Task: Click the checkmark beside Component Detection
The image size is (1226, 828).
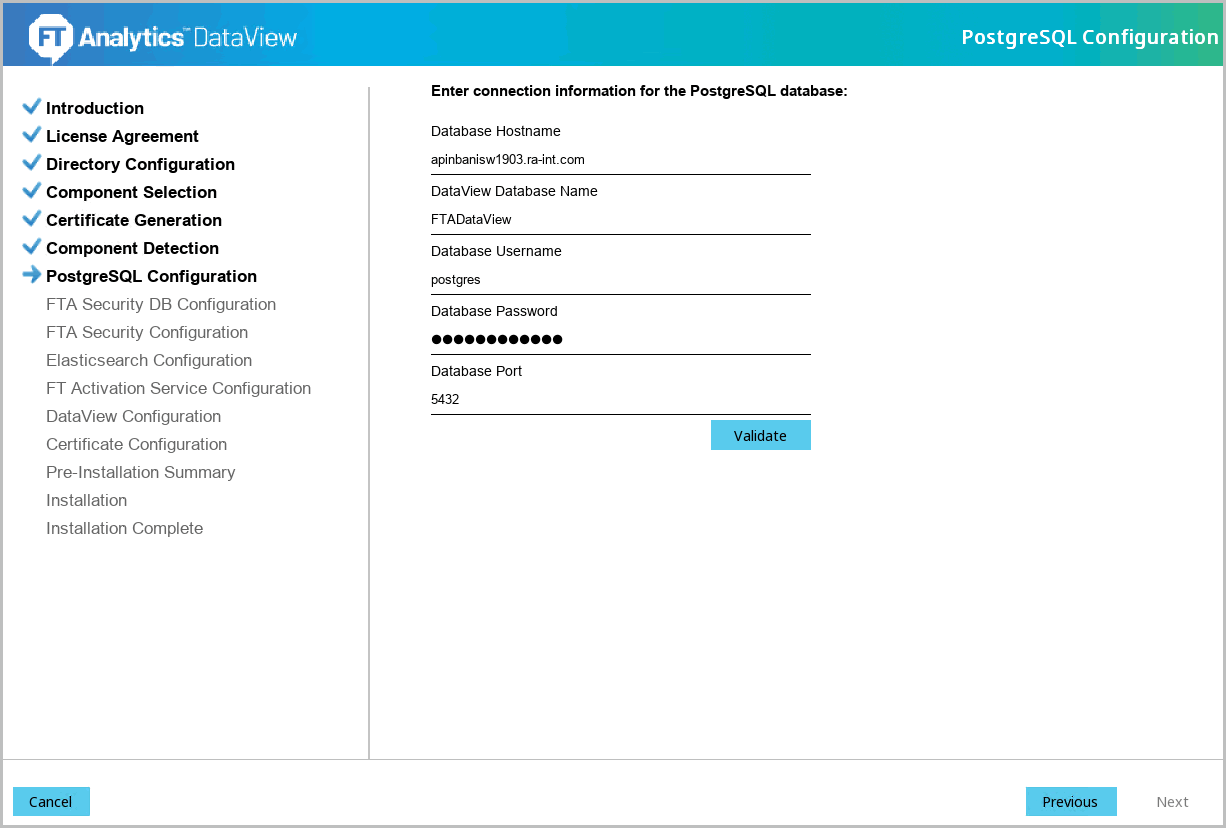Action: [x=31, y=247]
